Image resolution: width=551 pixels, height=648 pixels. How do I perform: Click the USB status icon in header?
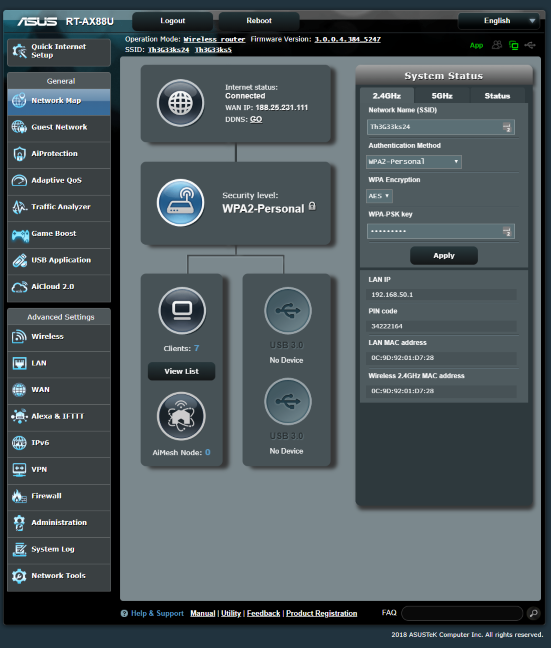click(x=530, y=45)
